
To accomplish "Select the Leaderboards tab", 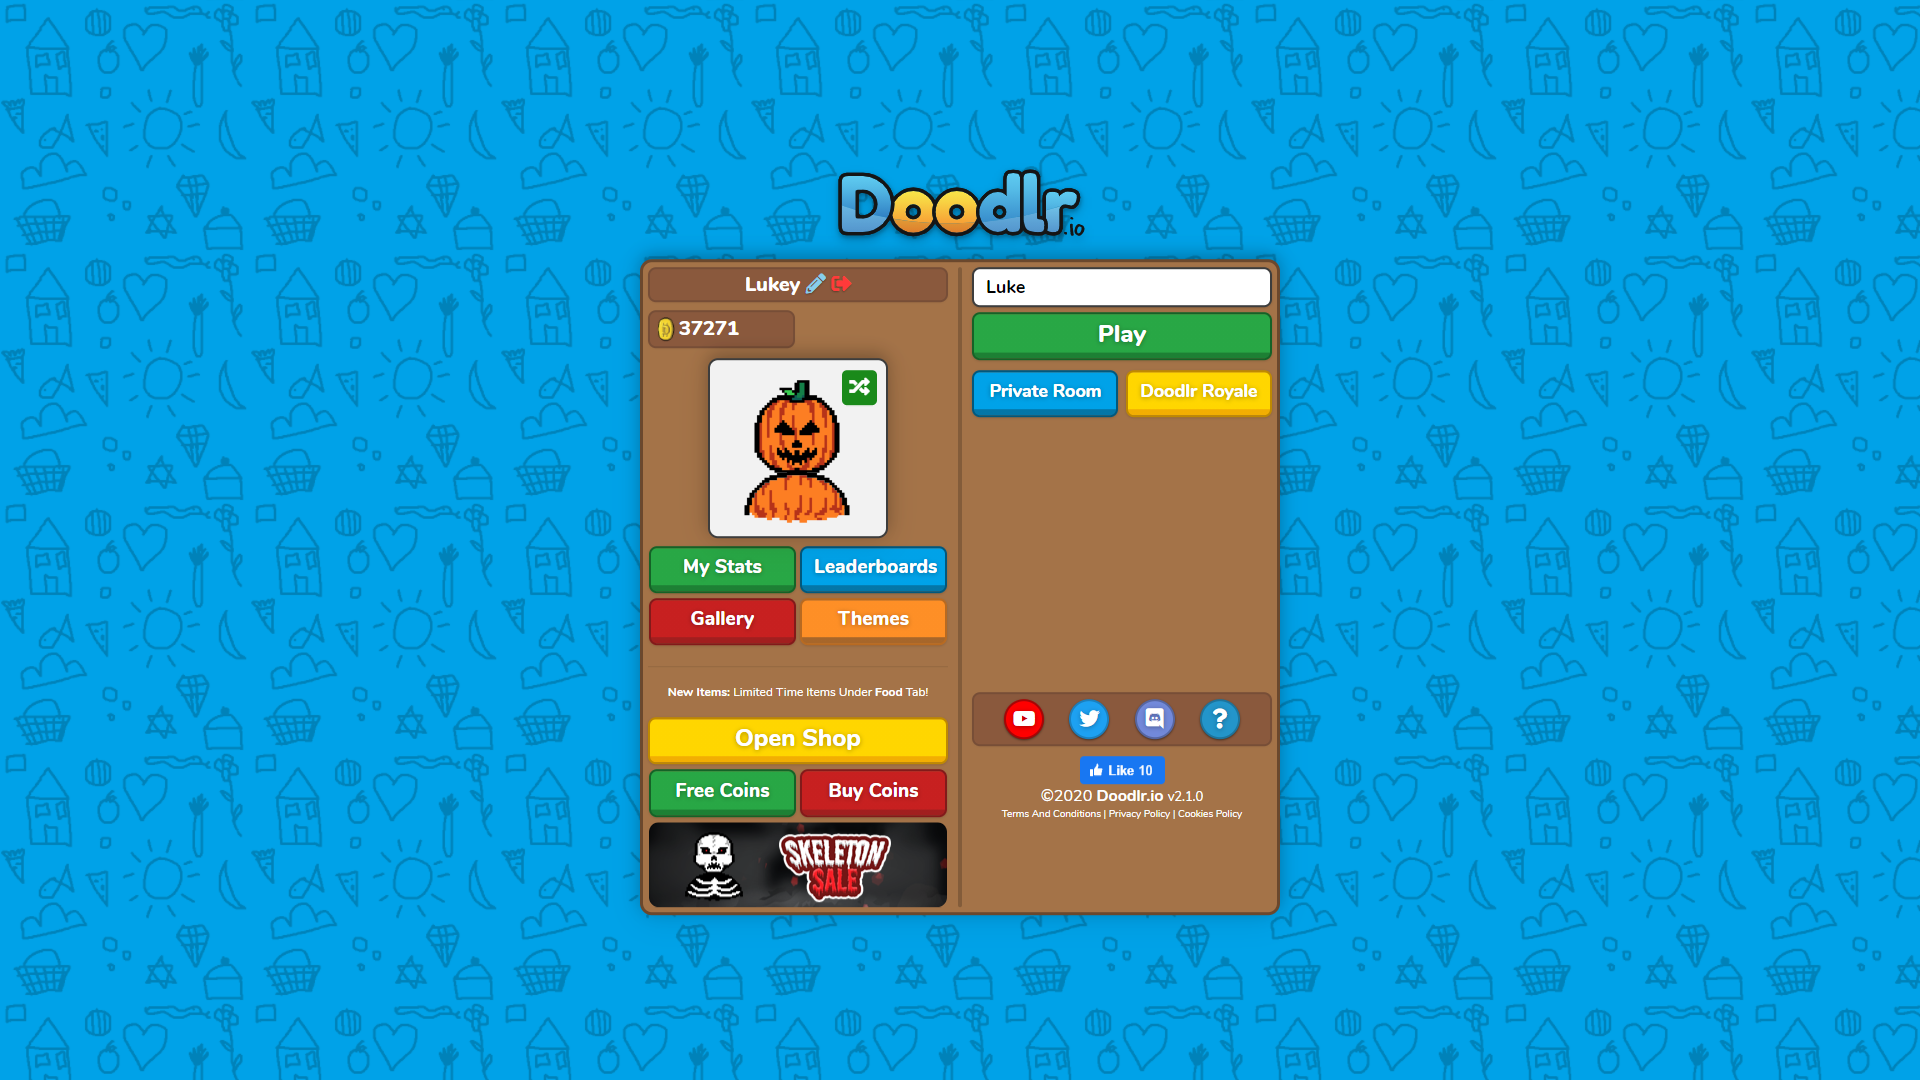I will tap(872, 566).
